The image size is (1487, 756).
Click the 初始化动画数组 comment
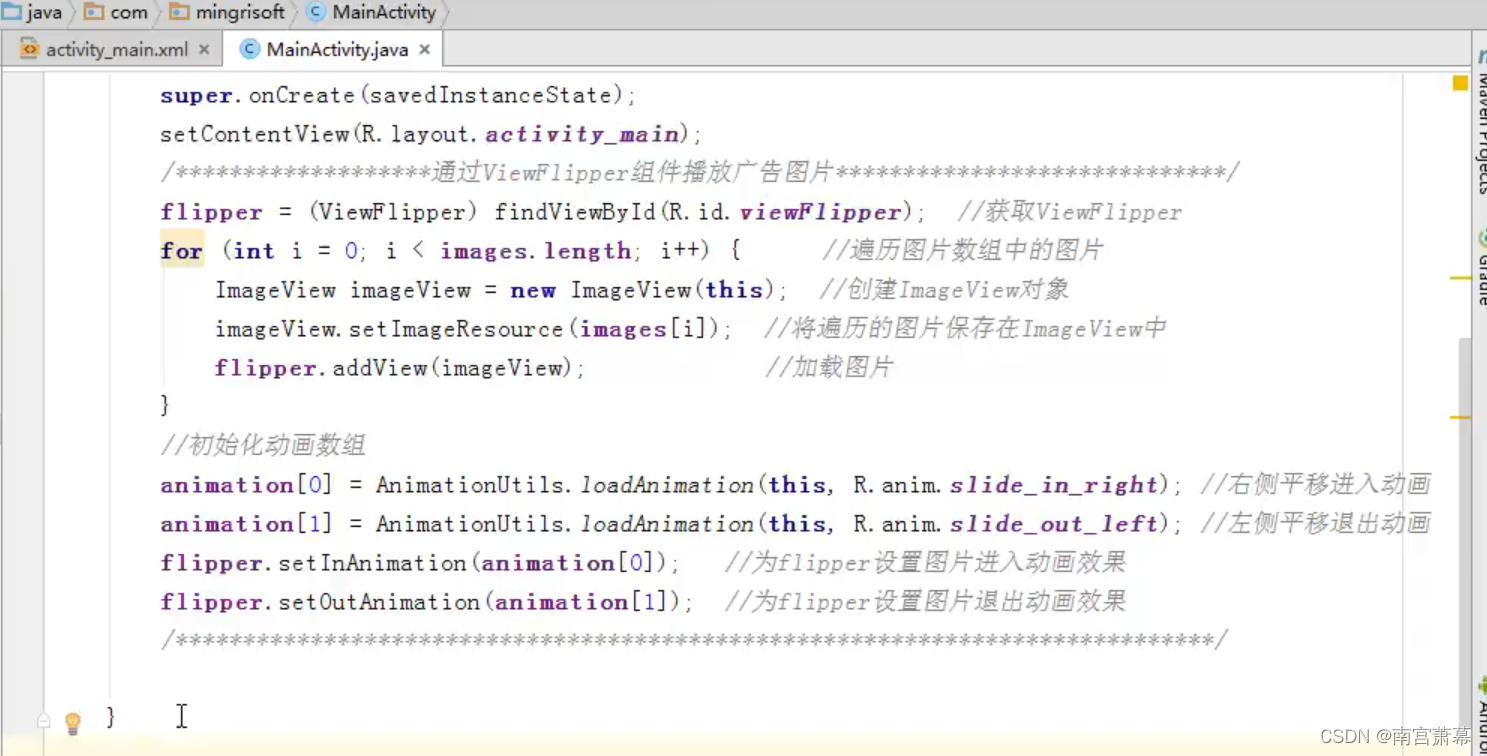[x=263, y=446]
